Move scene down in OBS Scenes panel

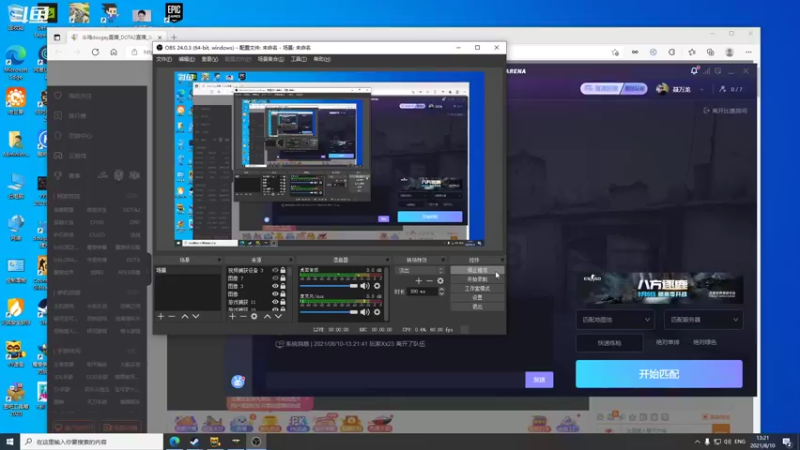195,317
